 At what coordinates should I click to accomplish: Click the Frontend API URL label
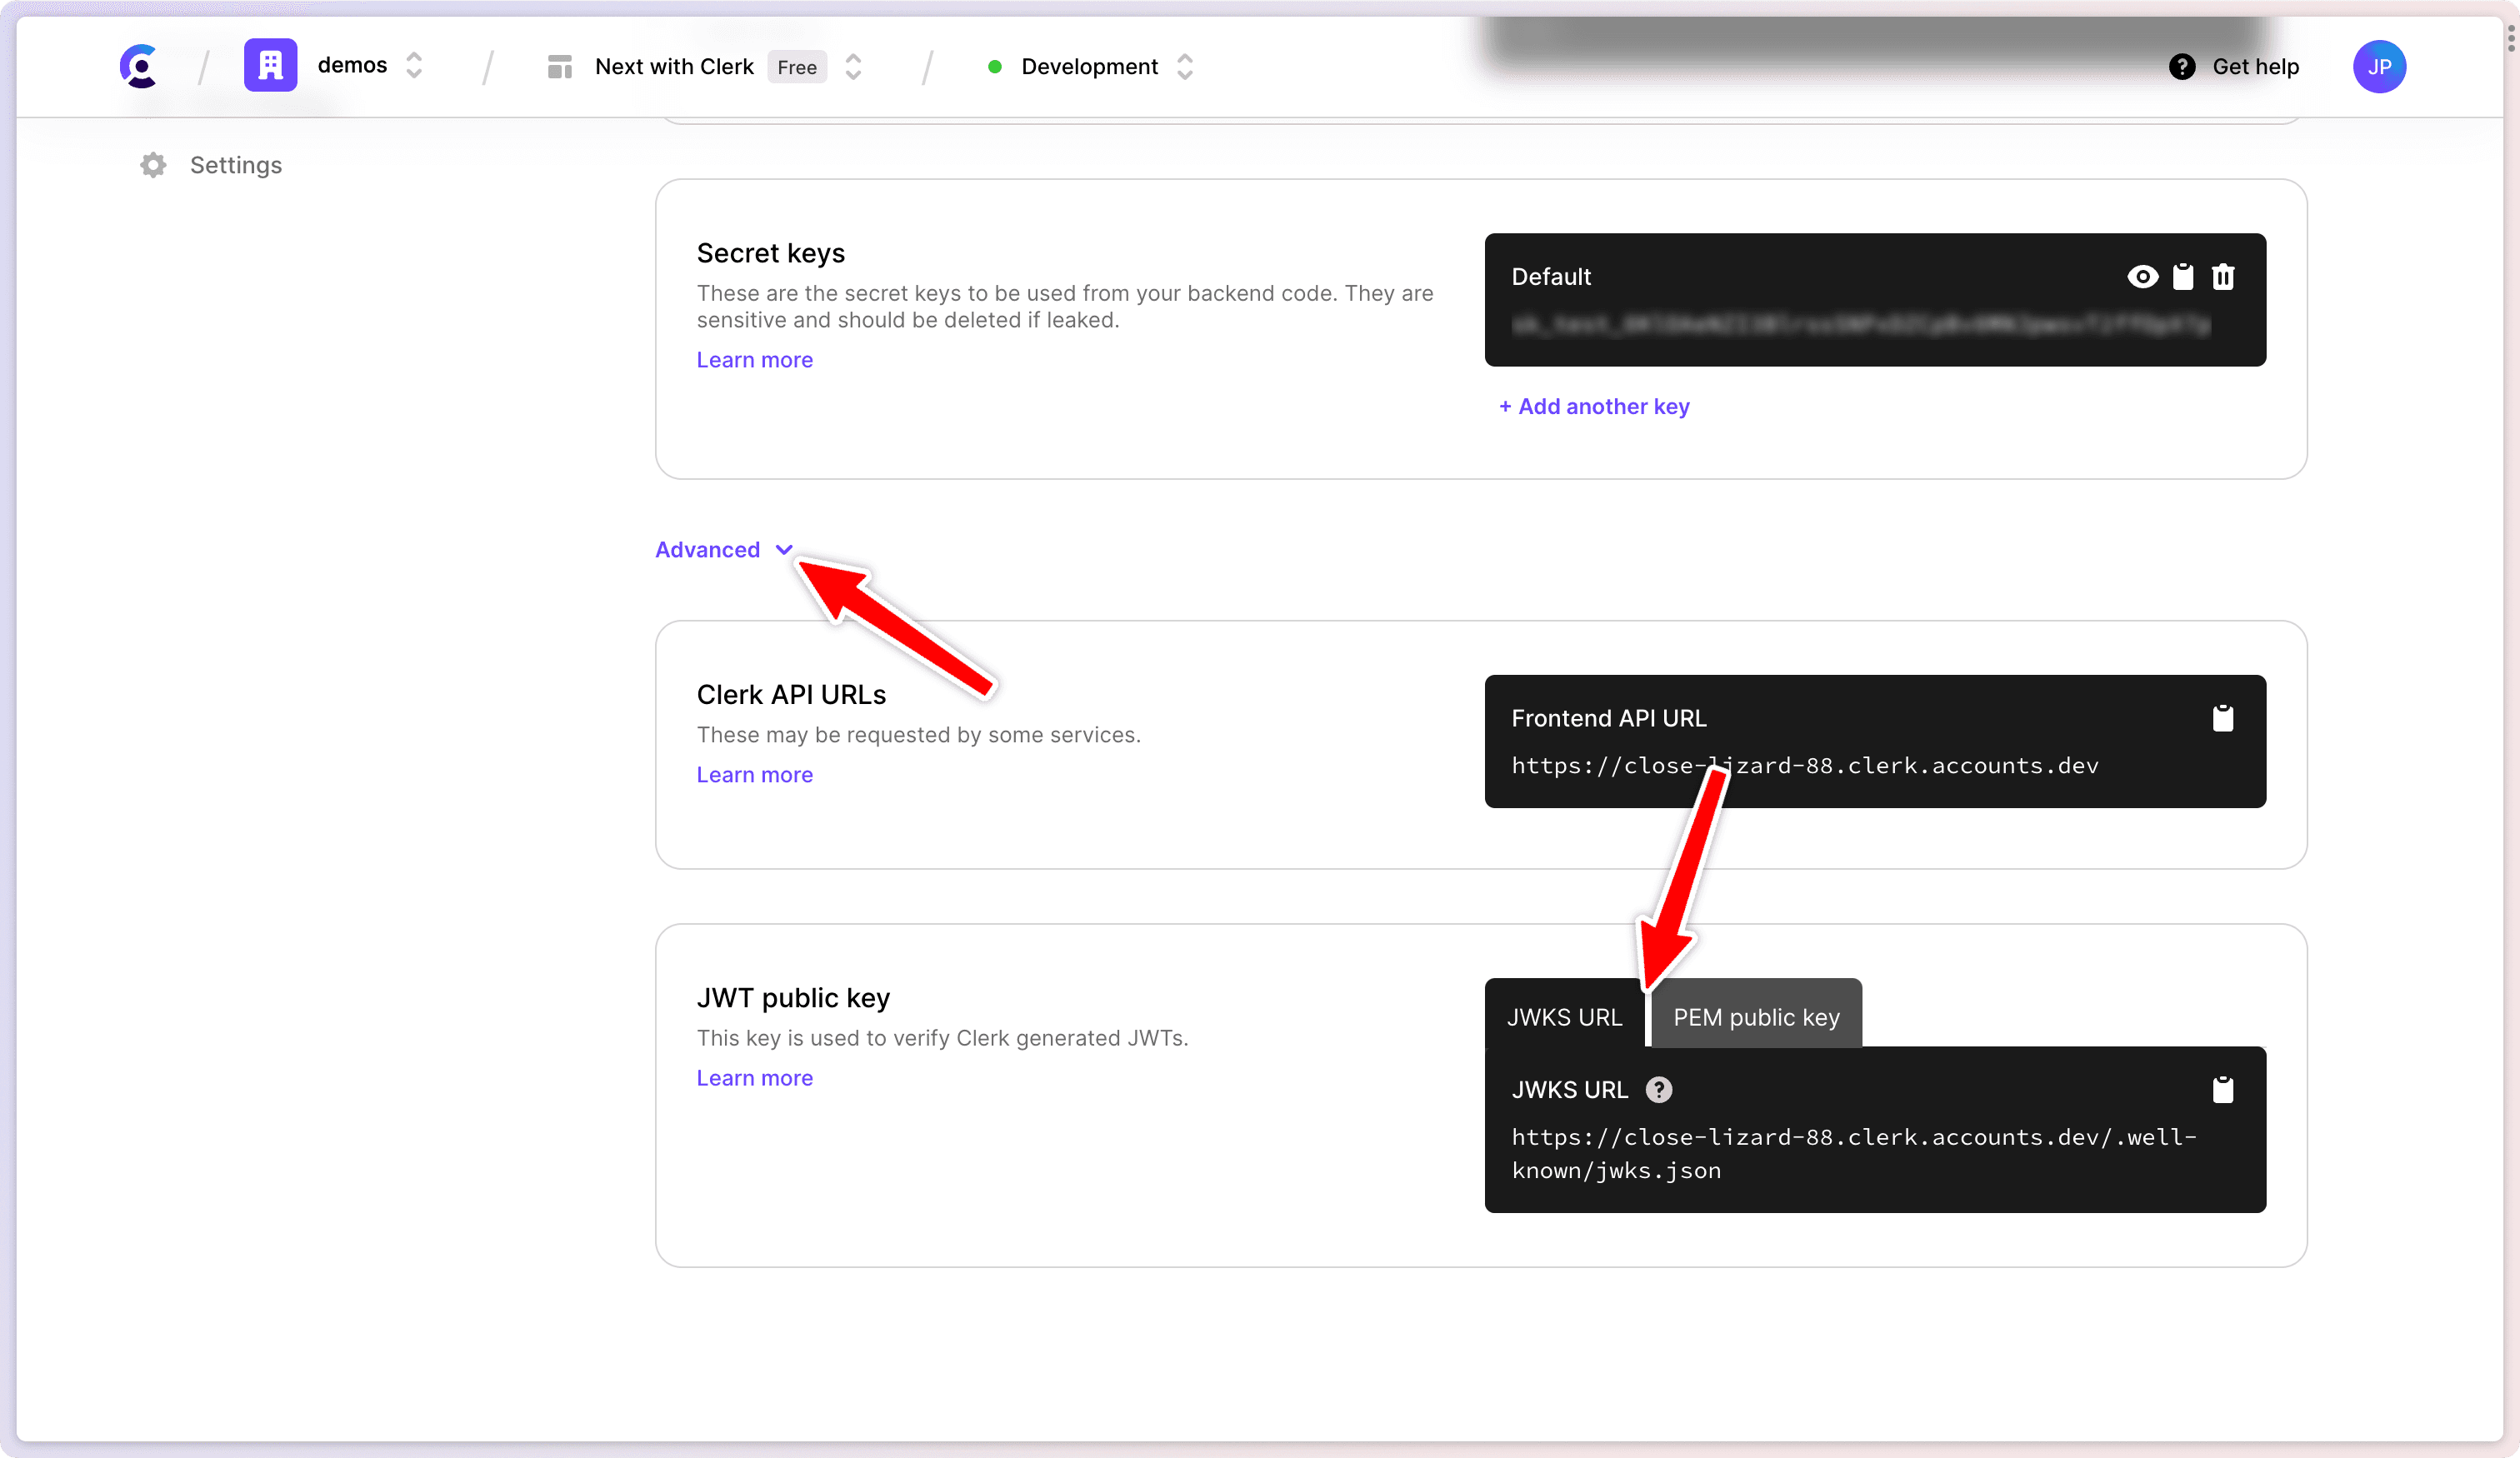(1609, 718)
